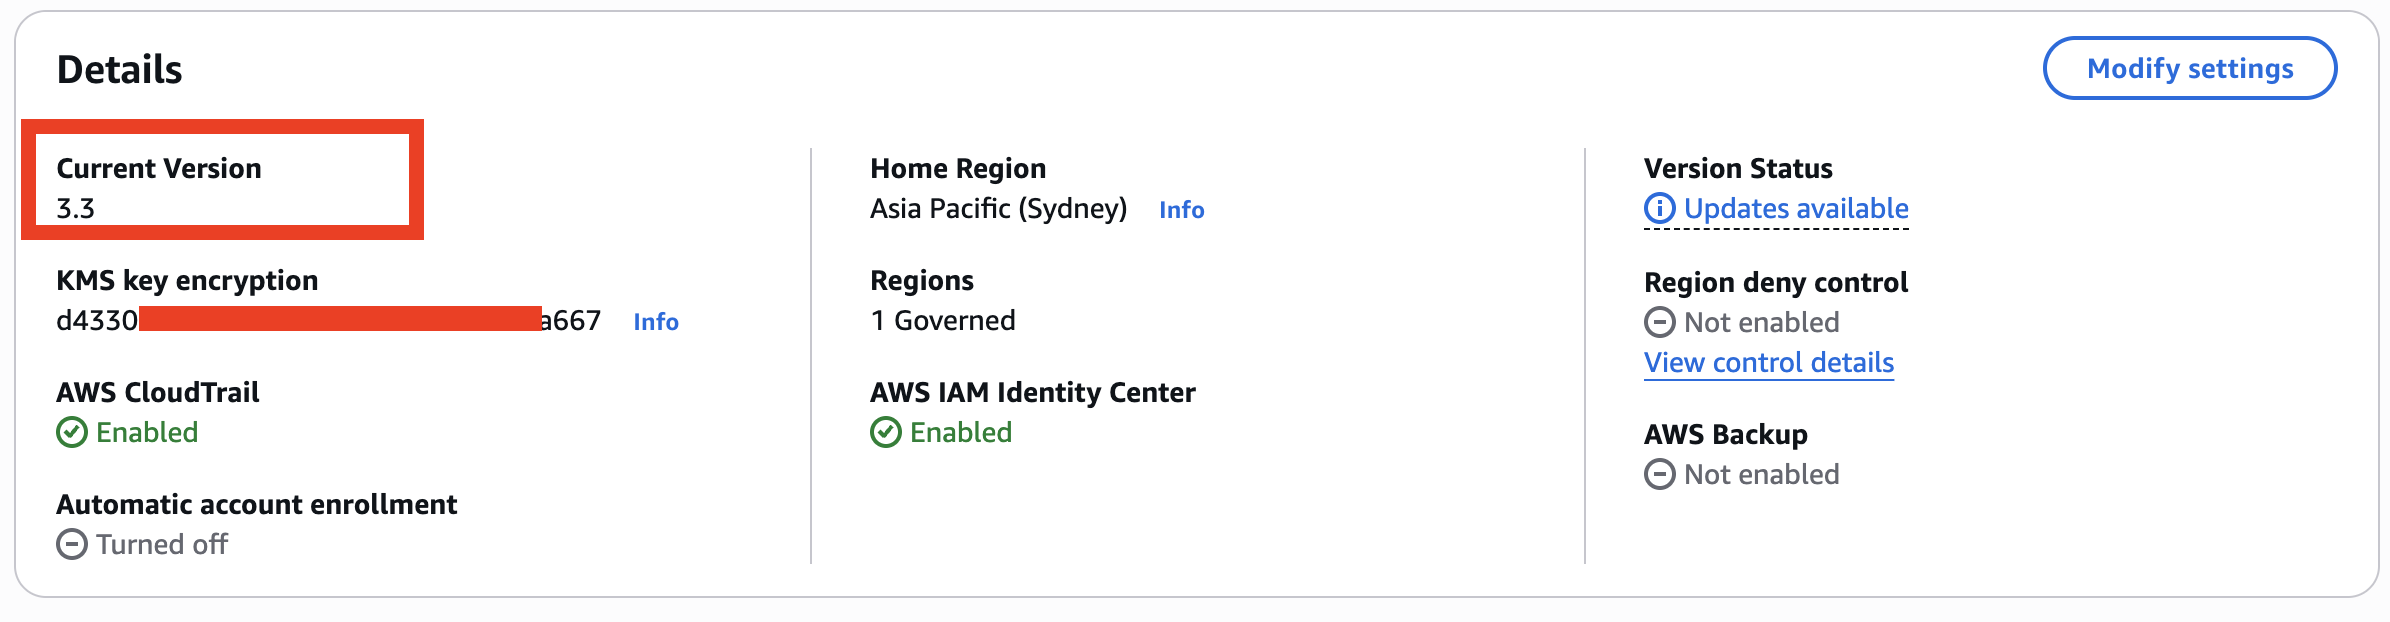Viewport: 2390px width, 622px height.
Task: Select the 3.3 version number
Action: 76,209
